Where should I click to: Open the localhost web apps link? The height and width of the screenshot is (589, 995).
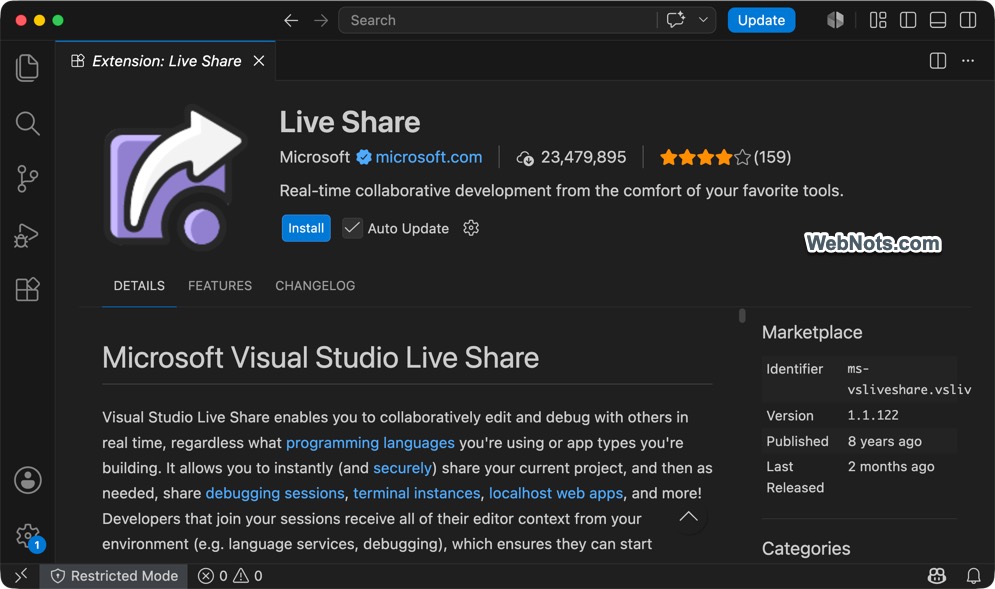[556, 493]
